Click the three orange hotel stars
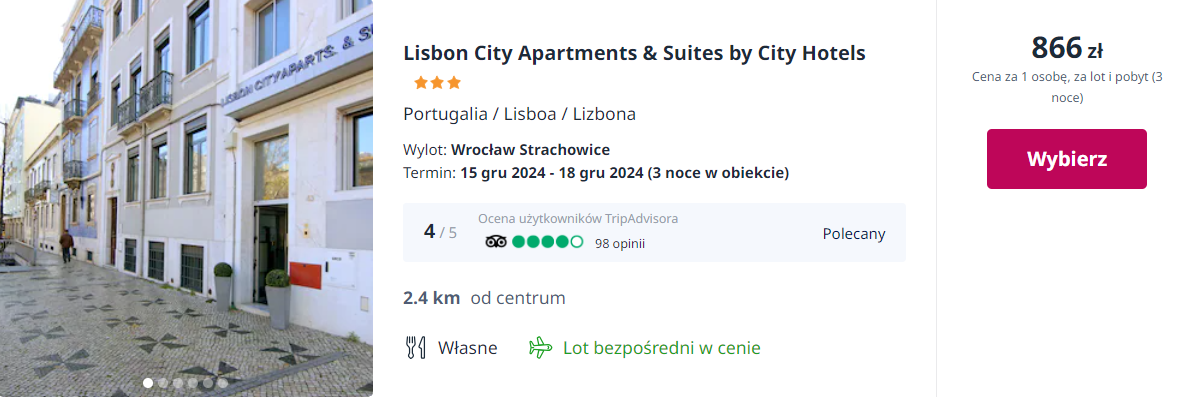Viewport: 1191px width, 397px height. tap(437, 83)
